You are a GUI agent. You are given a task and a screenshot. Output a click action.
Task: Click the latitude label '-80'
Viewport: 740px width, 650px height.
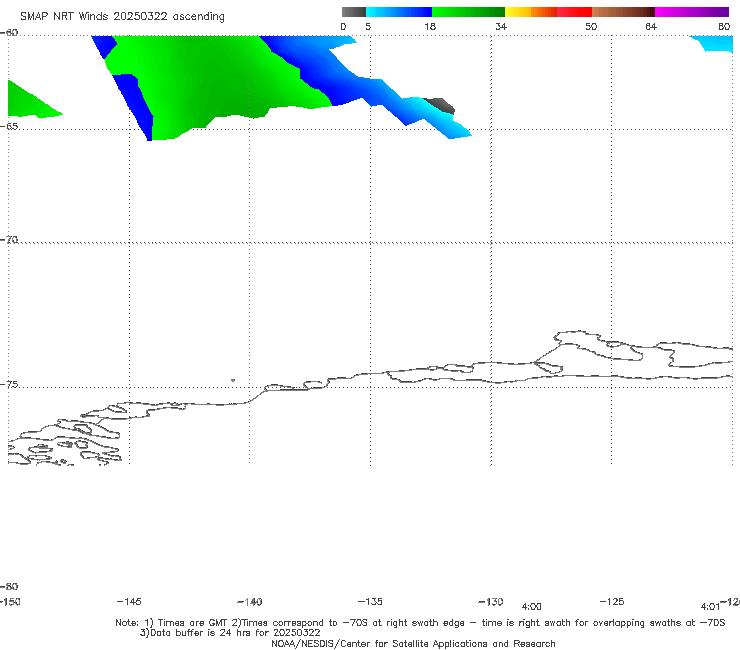coord(9,586)
